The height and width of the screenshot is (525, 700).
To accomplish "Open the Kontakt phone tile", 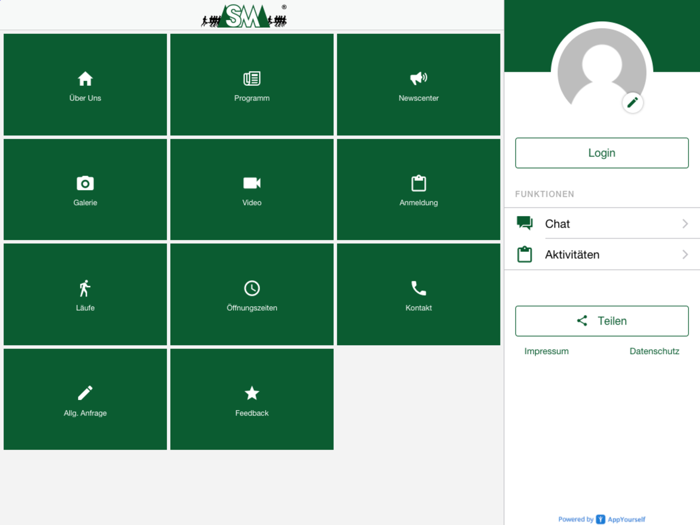I will click(x=418, y=295).
